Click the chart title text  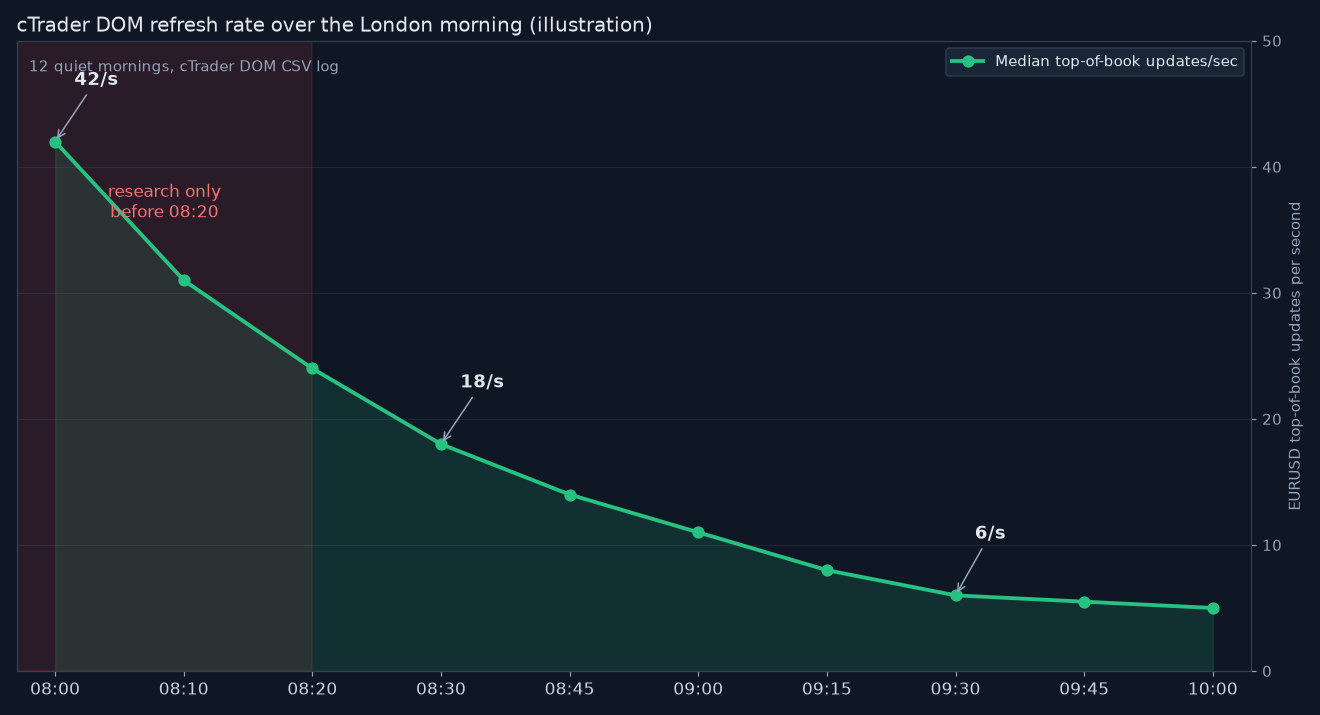point(334,25)
